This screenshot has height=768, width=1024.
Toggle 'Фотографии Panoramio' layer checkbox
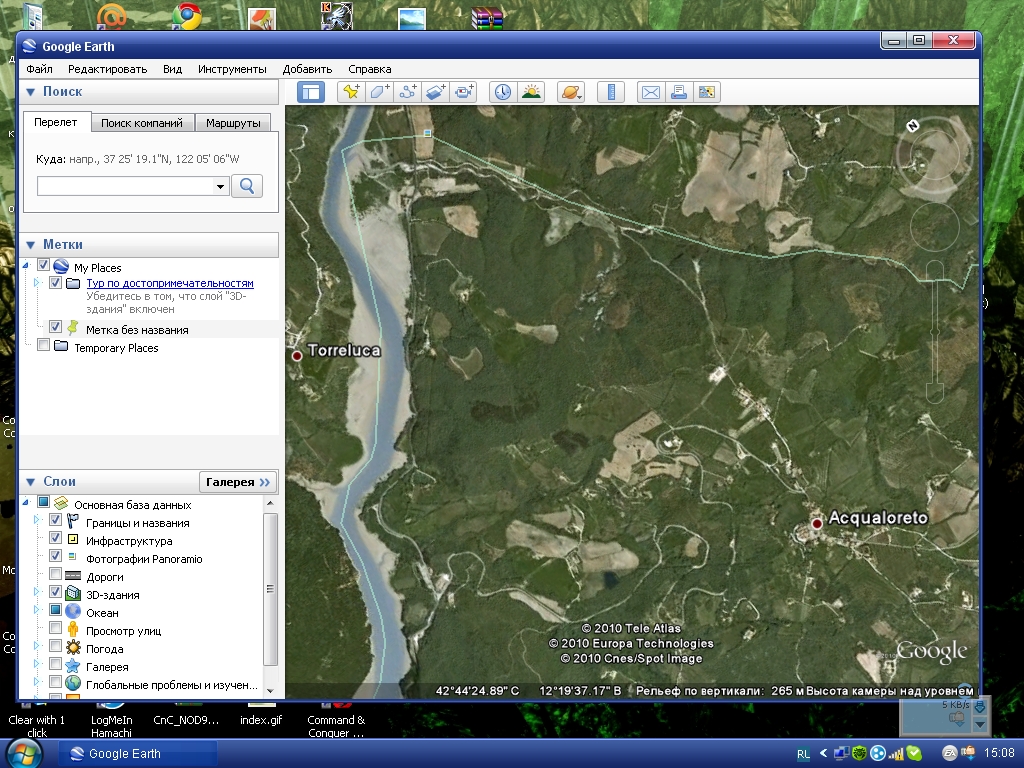56,556
